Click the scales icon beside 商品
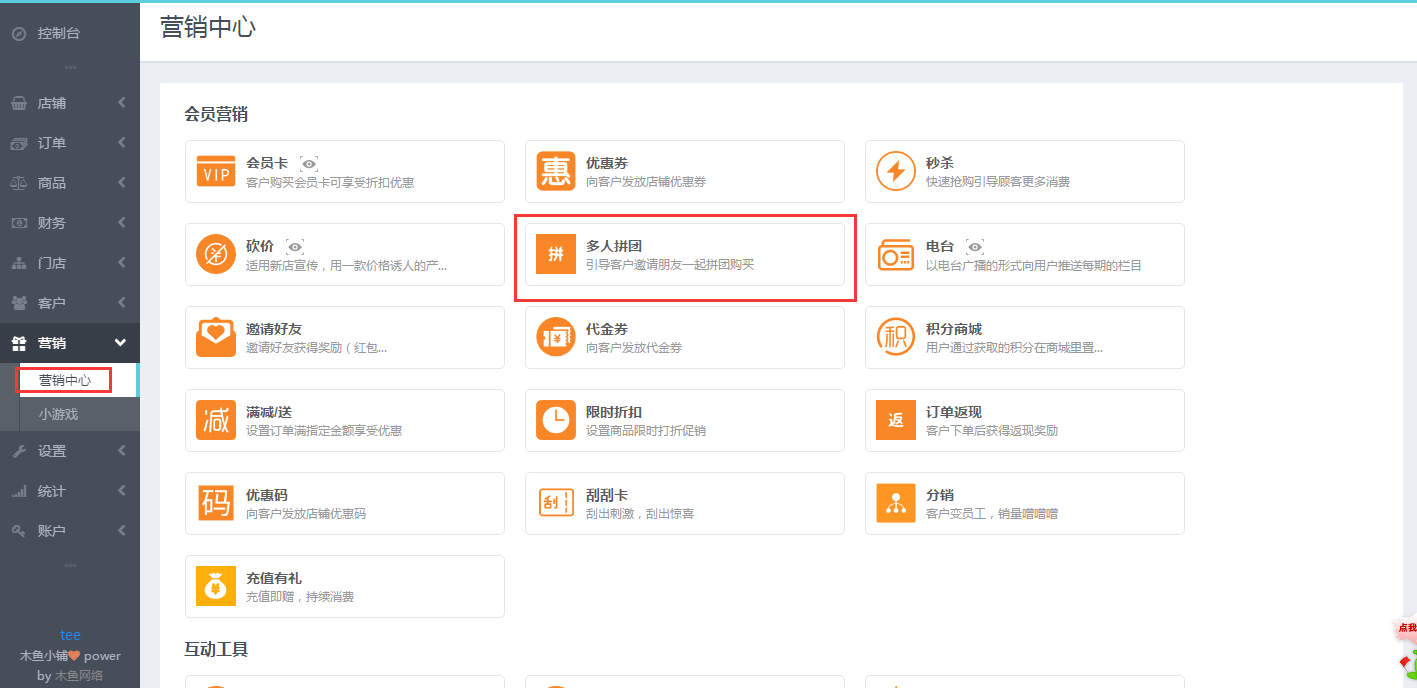The width and height of the screenshot is (1417, 688). tap(18, 183)
